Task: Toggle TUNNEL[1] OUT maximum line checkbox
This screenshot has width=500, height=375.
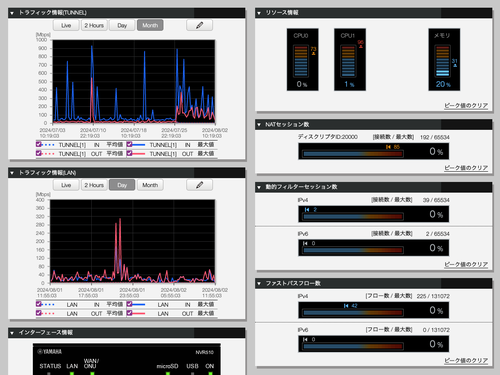Action: click(129, 153)
